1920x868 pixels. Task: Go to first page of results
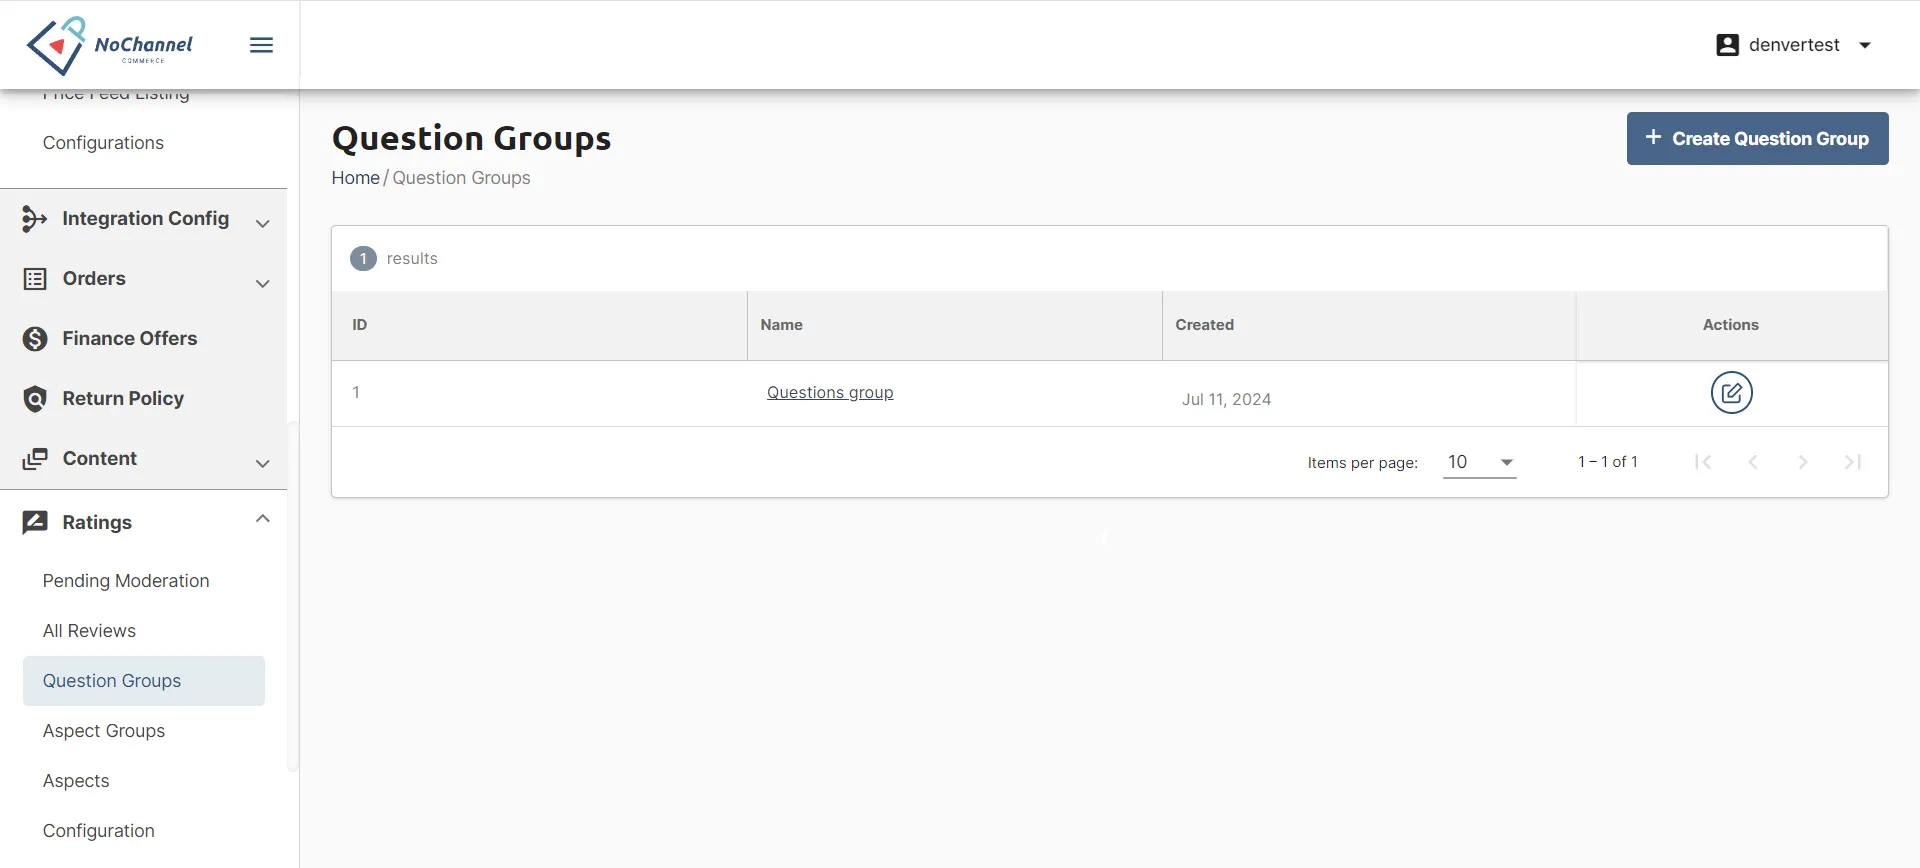[1703, 462]
